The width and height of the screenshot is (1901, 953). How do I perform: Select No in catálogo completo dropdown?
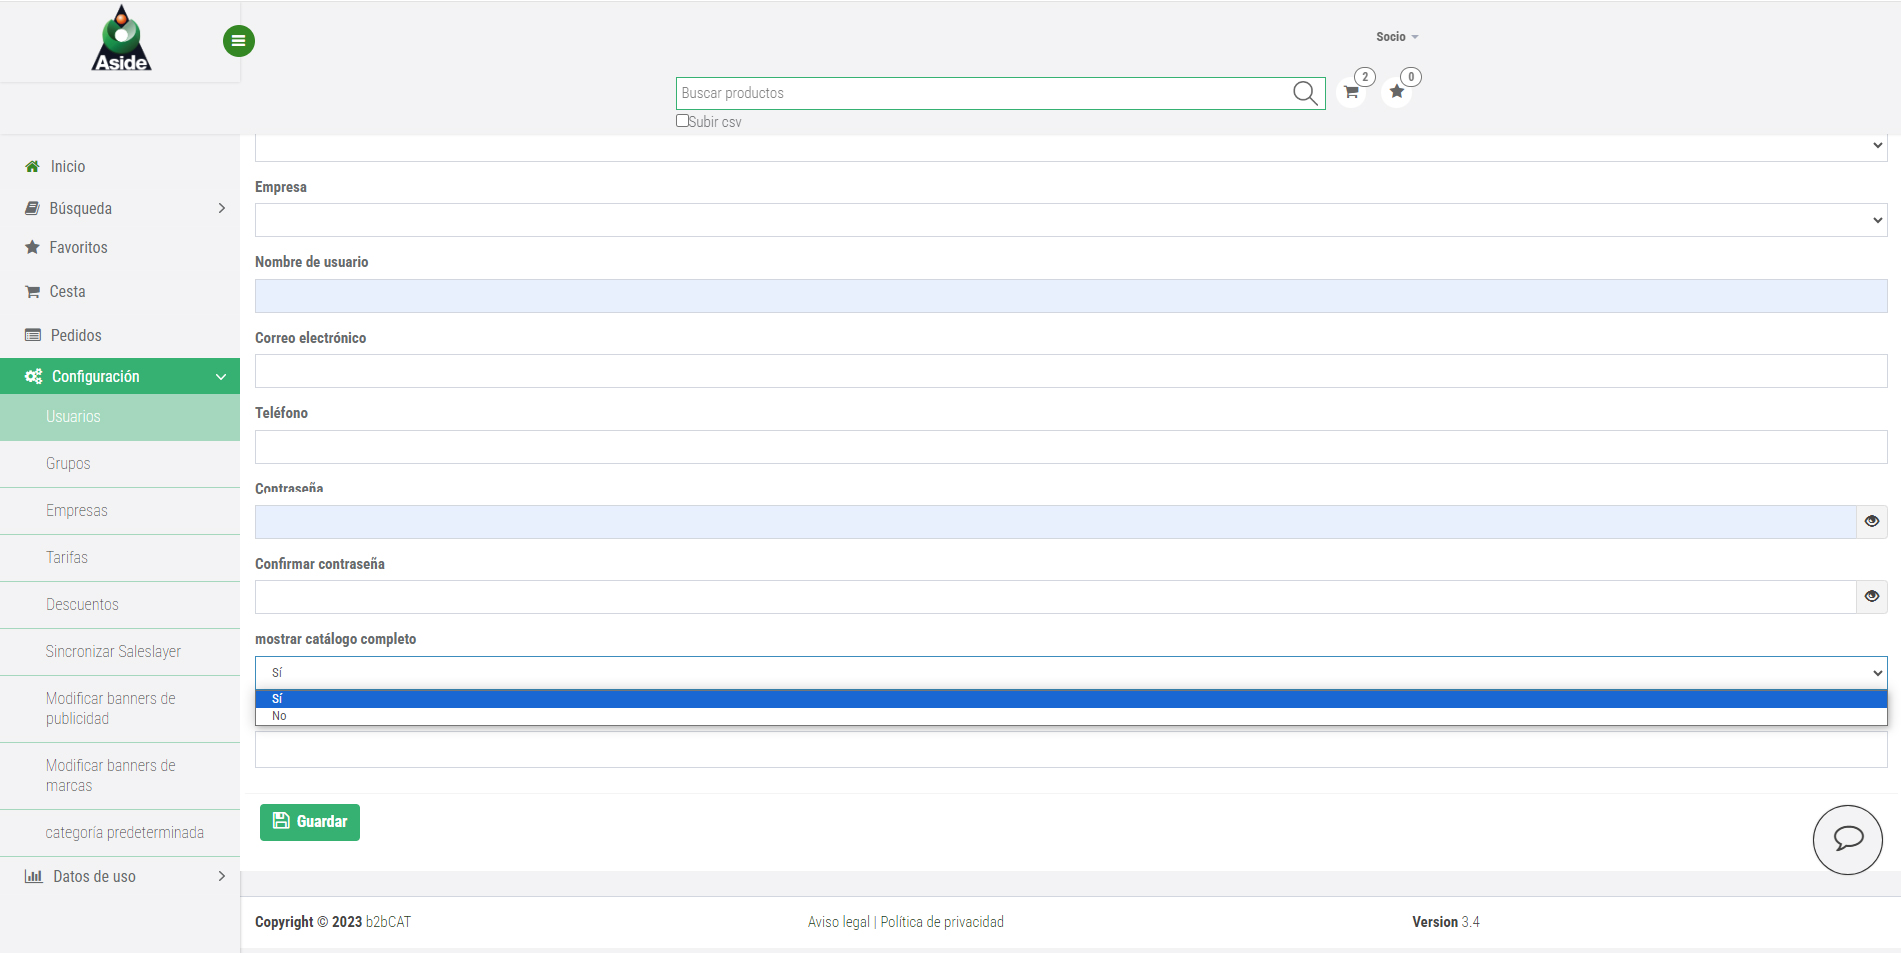coord(280,716)
